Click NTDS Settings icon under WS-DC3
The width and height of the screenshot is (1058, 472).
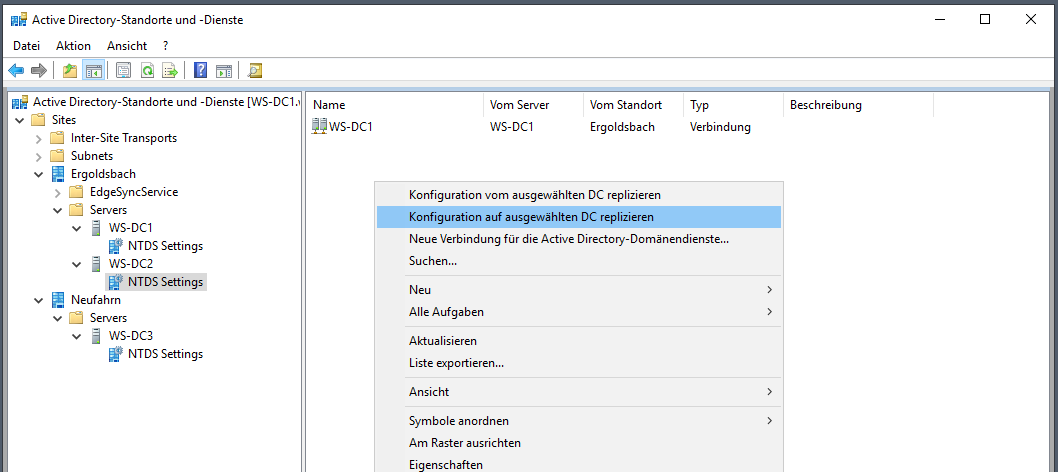[x=116, y=353]
